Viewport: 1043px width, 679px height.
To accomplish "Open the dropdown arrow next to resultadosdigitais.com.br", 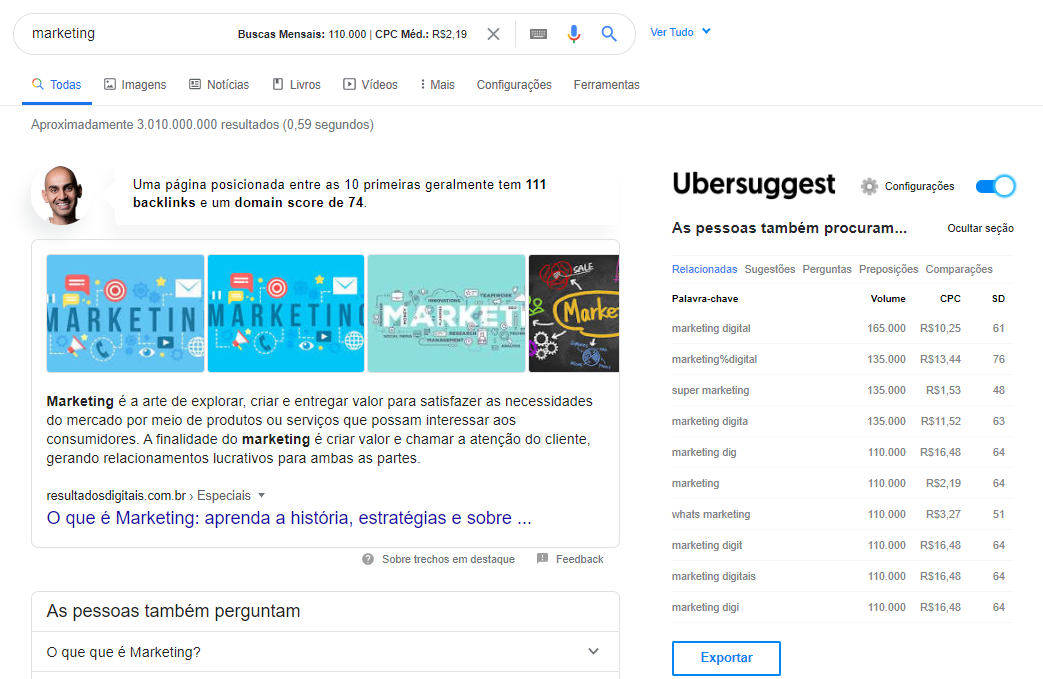I will click(x=261, y=495).
